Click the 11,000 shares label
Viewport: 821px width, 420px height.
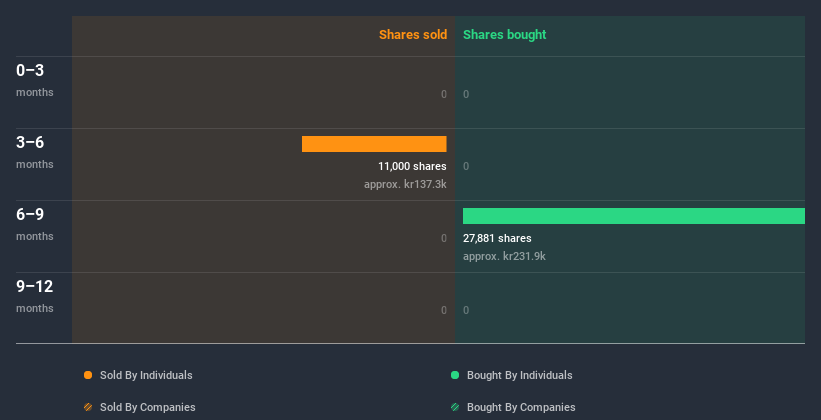(x=413, y=167)
